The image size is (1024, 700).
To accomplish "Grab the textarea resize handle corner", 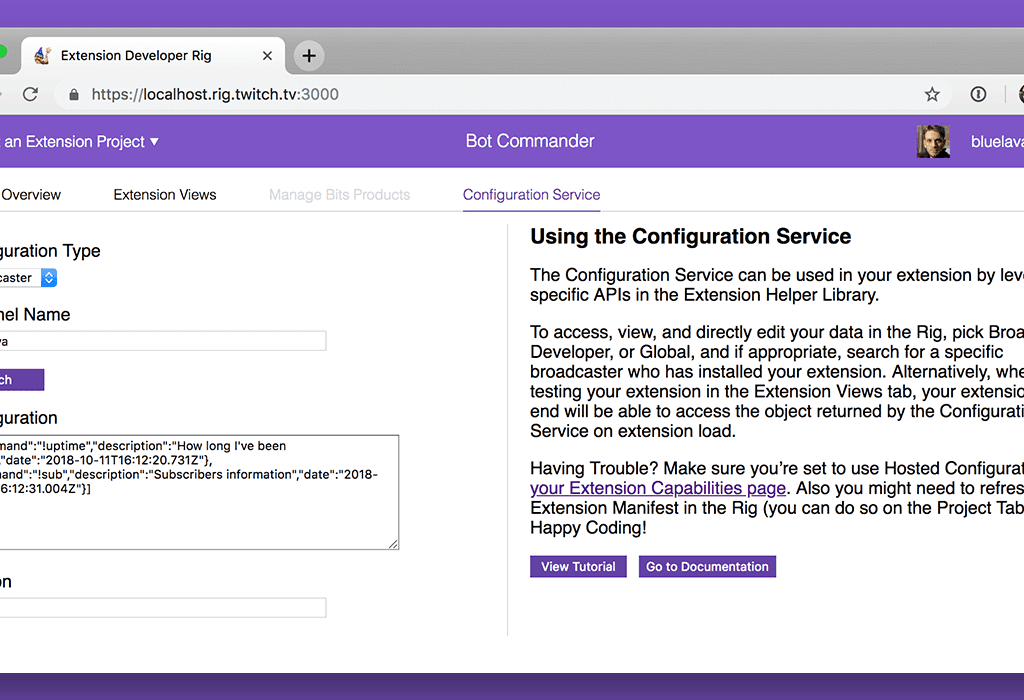I will click(x=392, y=543).
